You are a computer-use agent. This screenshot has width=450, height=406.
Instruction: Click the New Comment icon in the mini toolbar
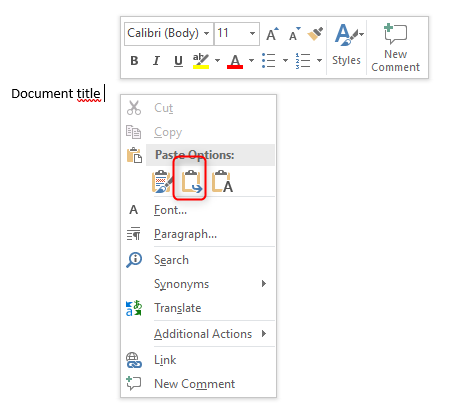[395, 48]
